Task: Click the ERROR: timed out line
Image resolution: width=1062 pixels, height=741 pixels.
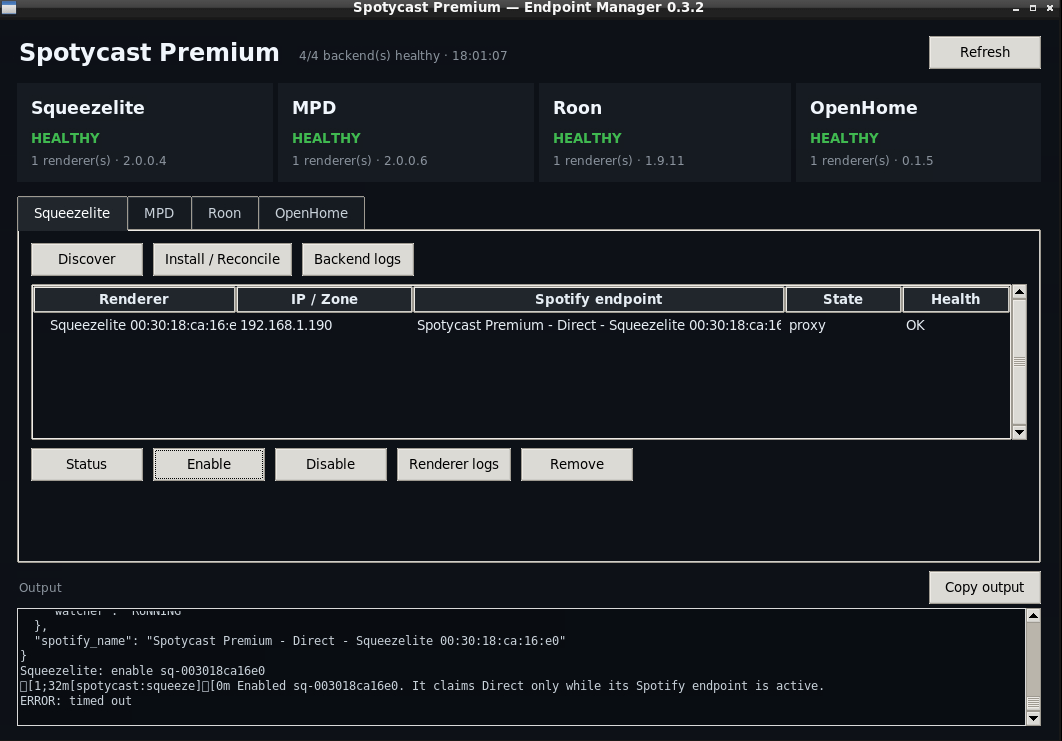Action: tap(76, 701)
